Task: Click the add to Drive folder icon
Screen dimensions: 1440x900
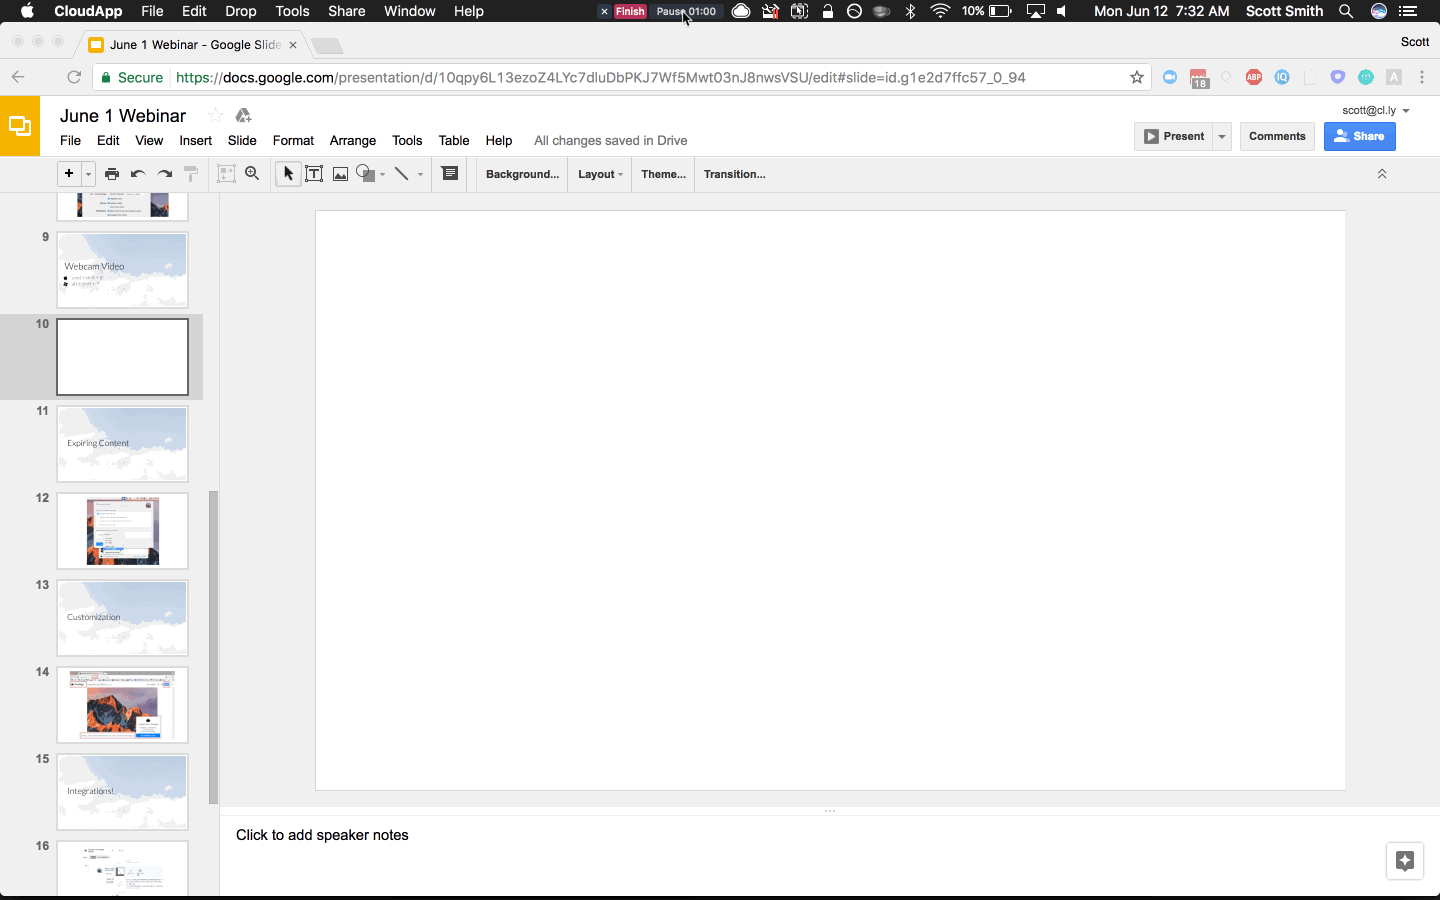Action: (243, 116)
